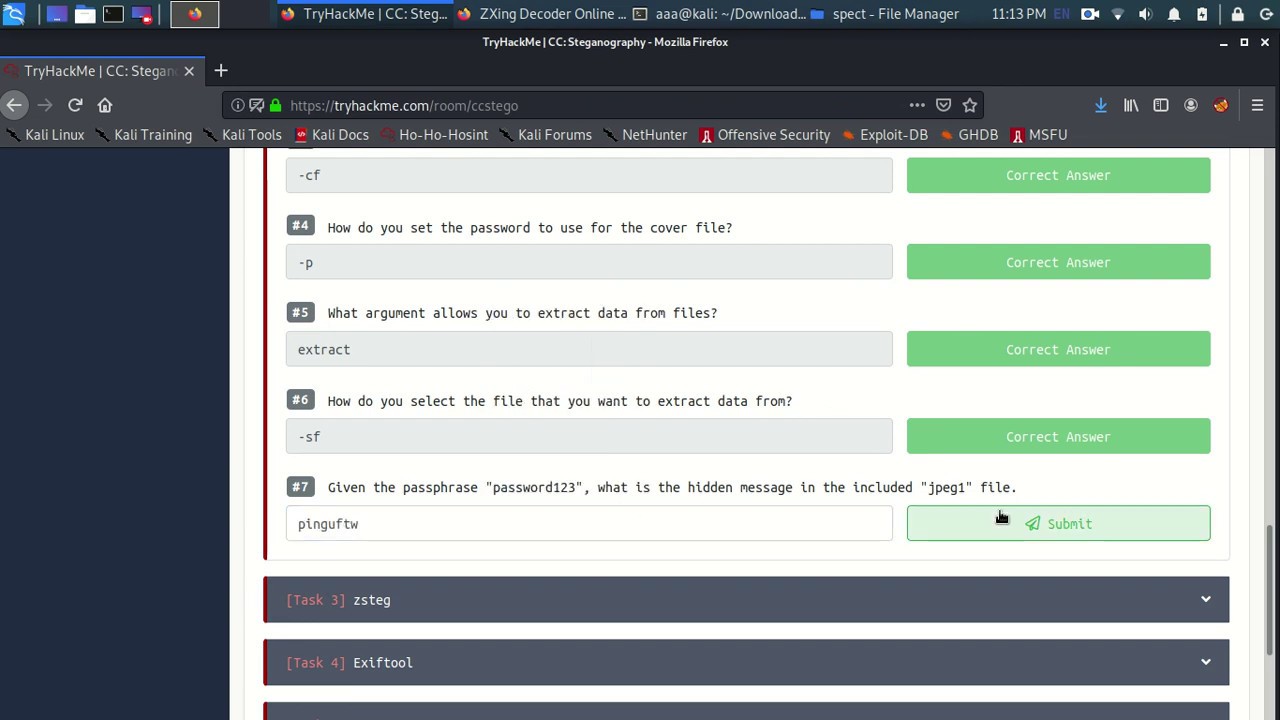Image resolution: width=1280 pixels, height=720 pixels.
Task: Open the Kali Tools bookmark
Action: pyautogui.click(x=240, y=135)
